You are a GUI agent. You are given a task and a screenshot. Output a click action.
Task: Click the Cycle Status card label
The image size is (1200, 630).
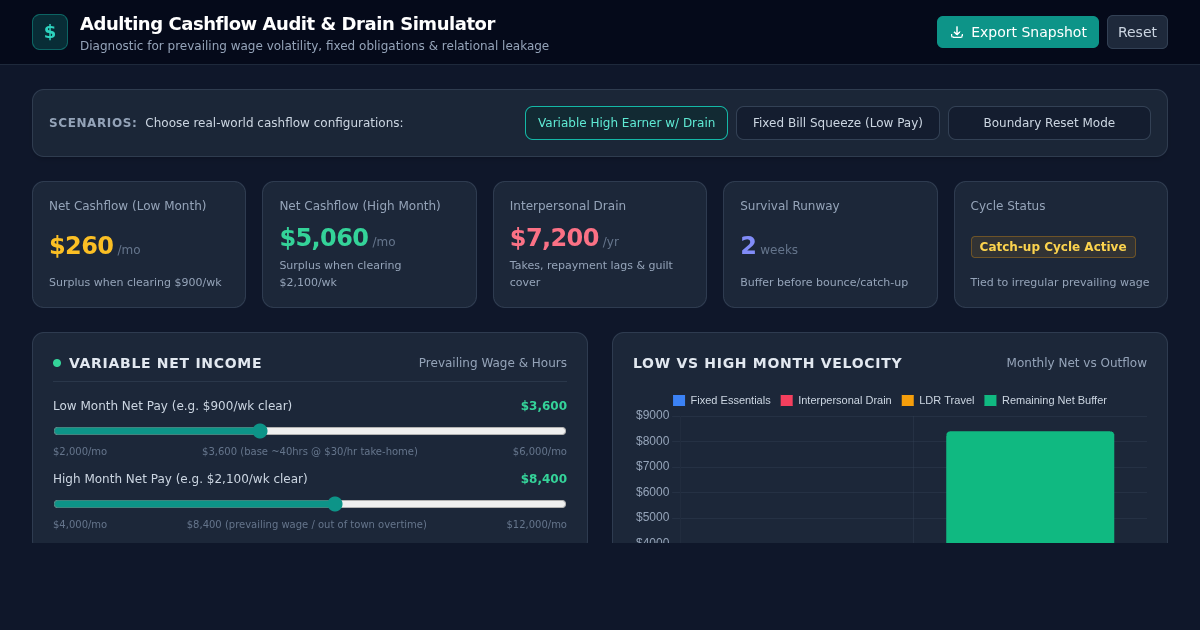click(1008, 206)
